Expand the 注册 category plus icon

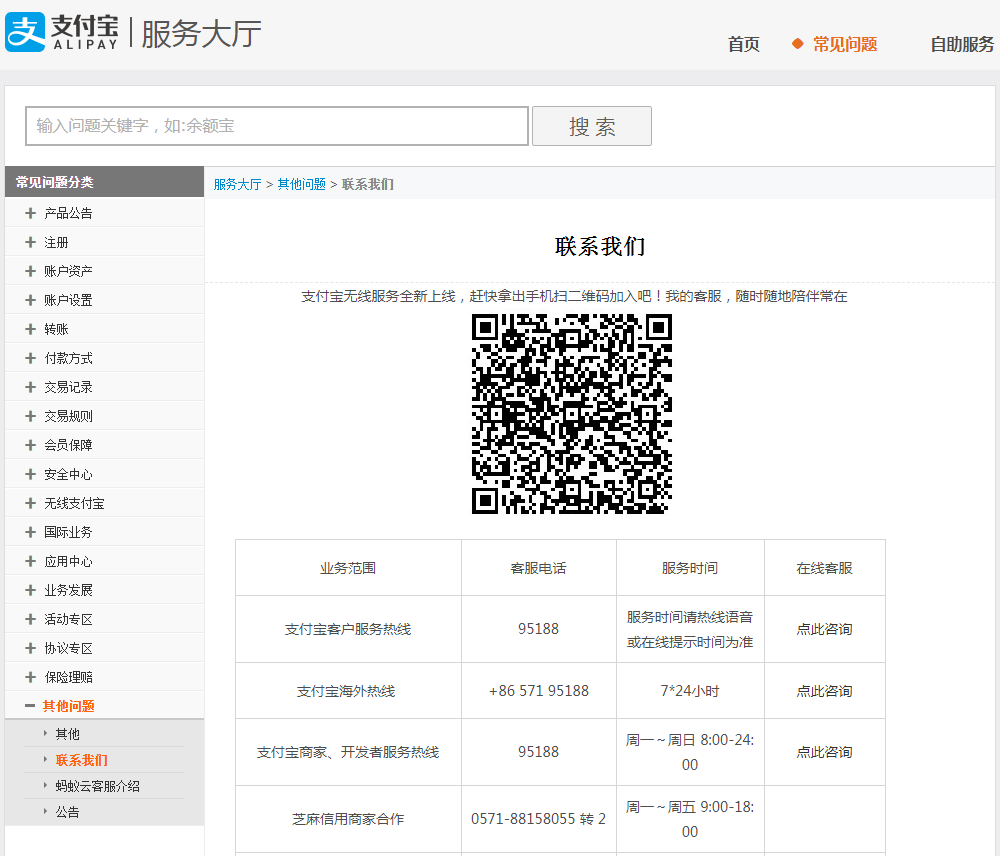30,242
